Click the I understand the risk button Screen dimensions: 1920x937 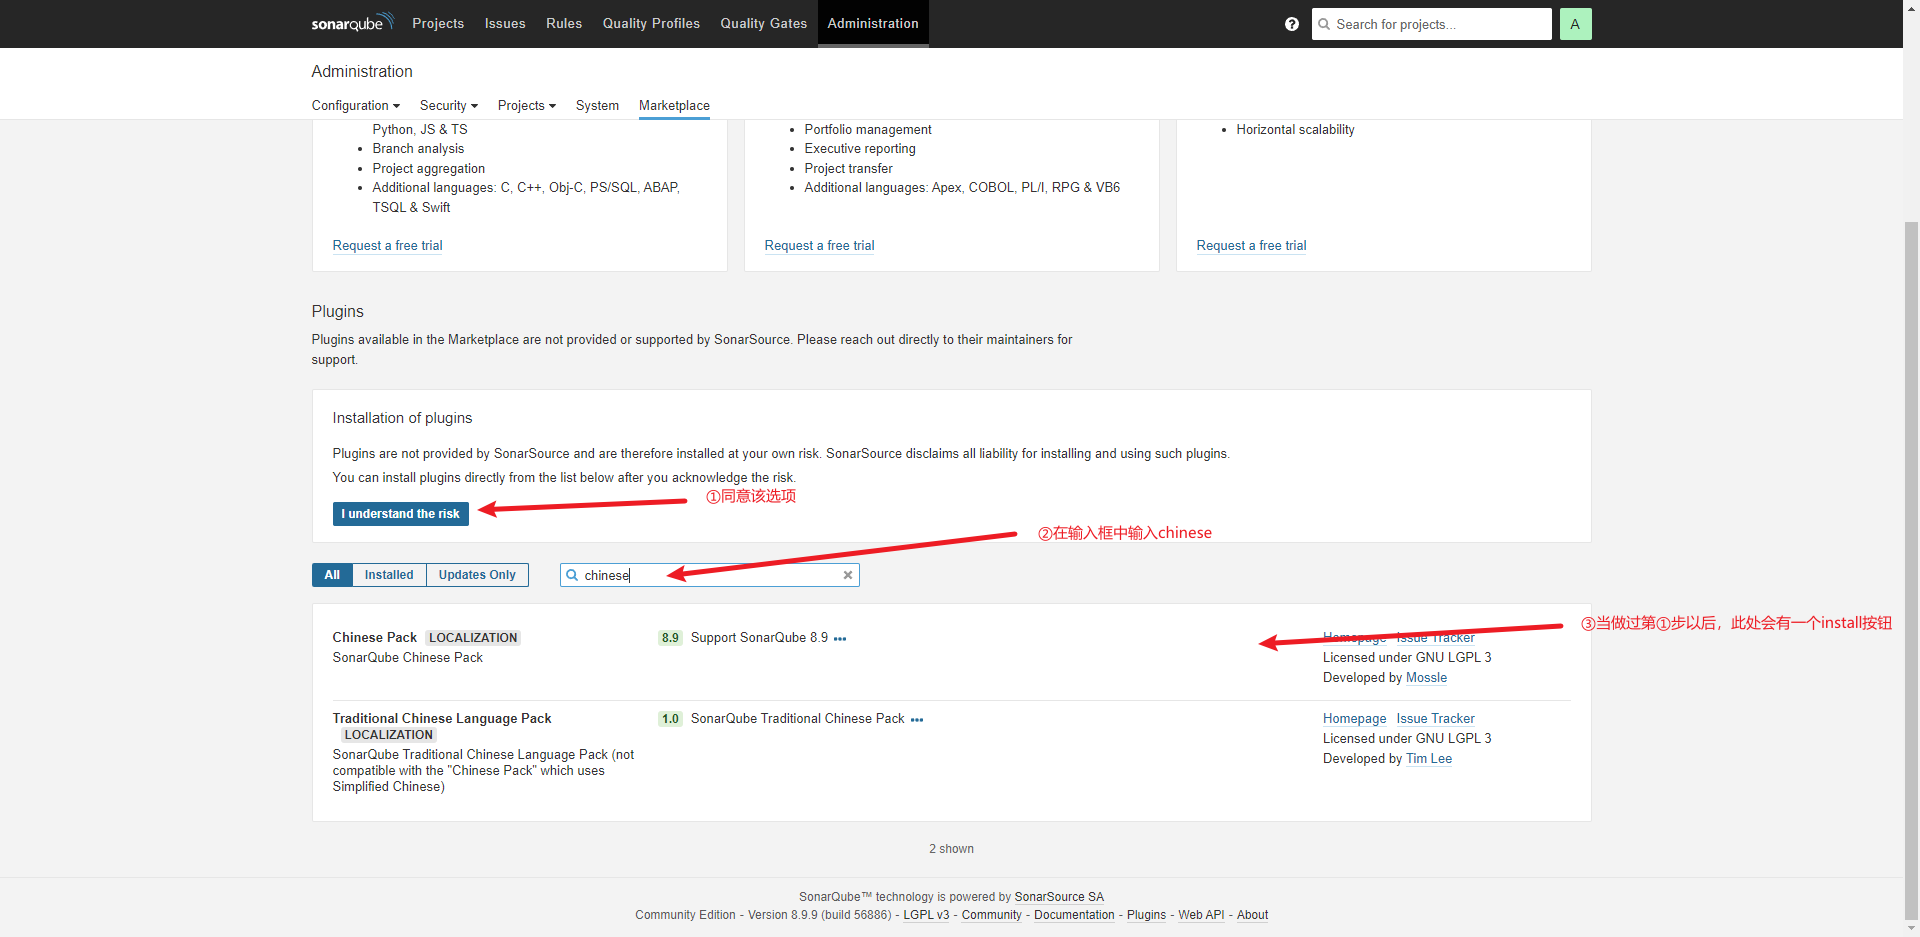[x=400, y=514]
